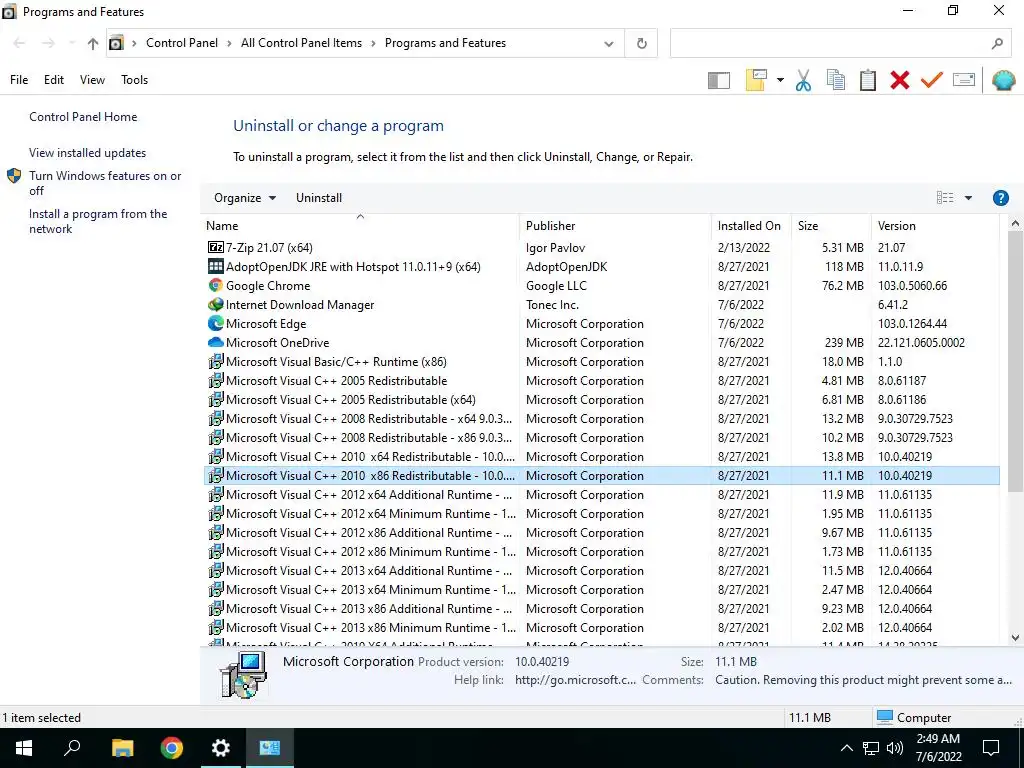Screen dimensions: 1024x768
Task: Select Internet Download Manager icon
Action: point(216,304)
